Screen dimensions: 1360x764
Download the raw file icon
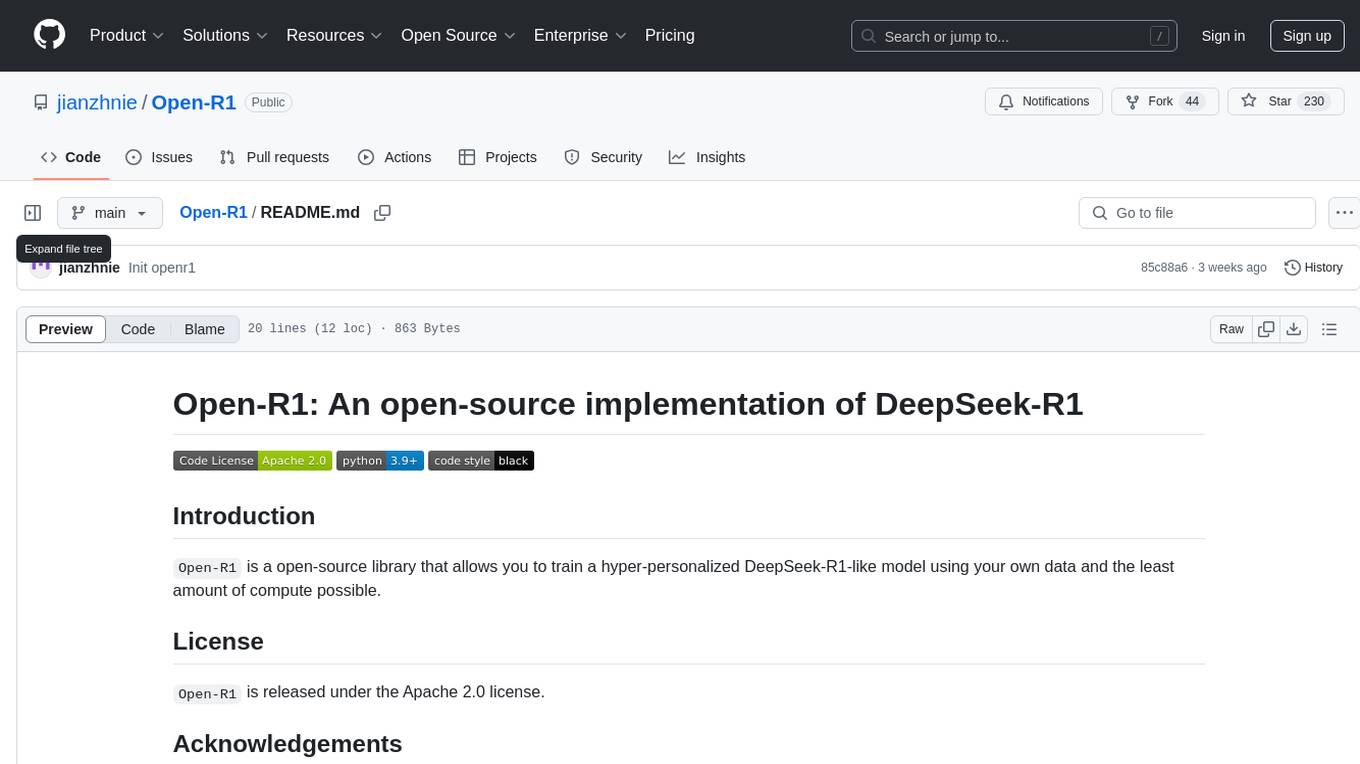pos(1293,329)
